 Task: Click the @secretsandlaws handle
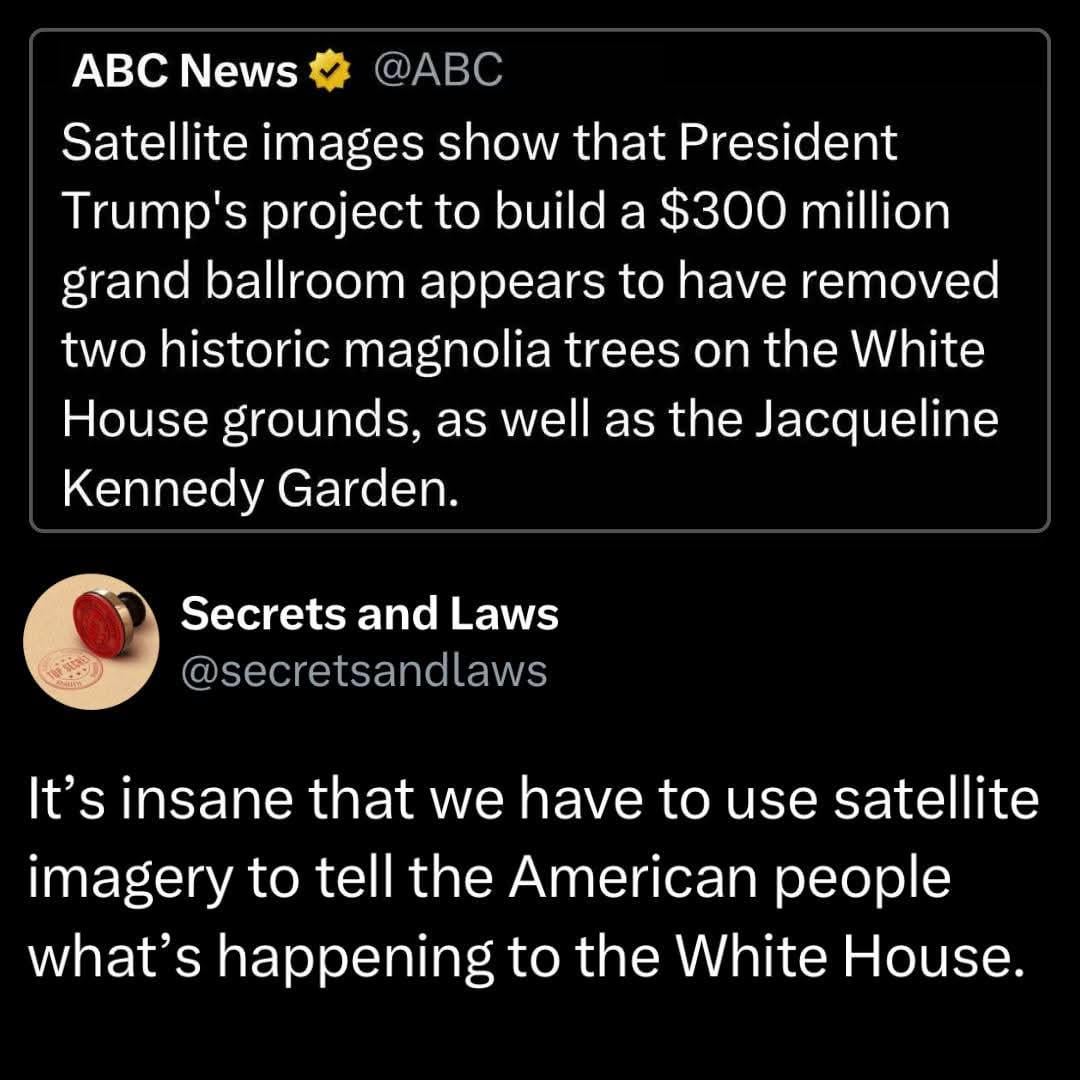pos(363,671)
